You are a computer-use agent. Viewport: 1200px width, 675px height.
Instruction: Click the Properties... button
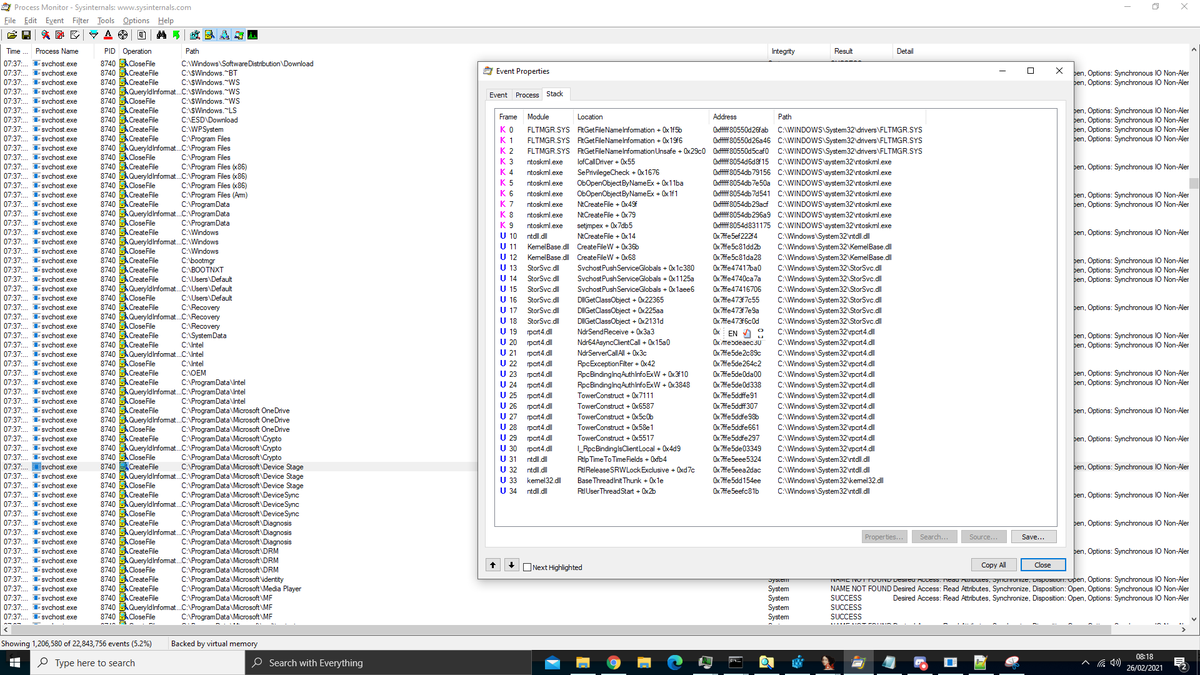coord(885,537)
